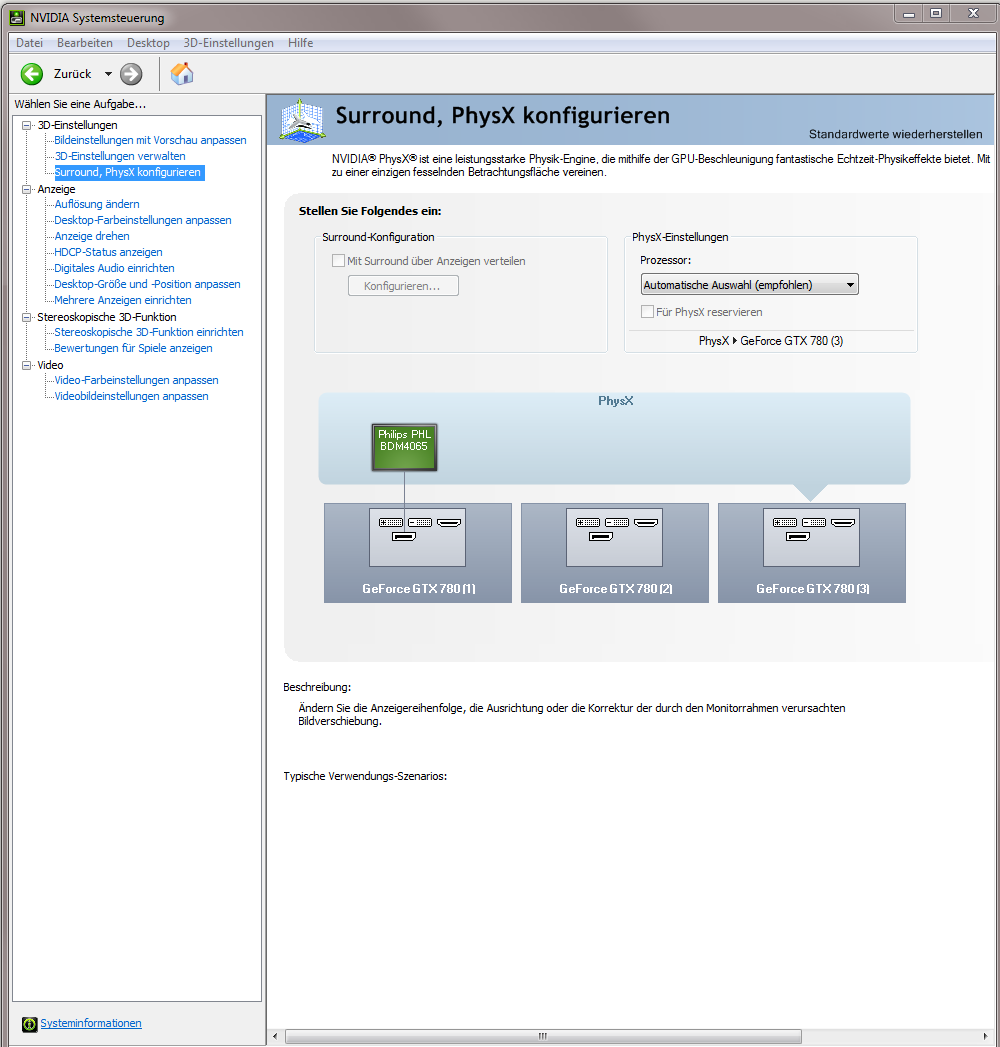Open 3D-Einstellungen verwalten
Image resolution: width=1000 pixels, height=1047 pixels.
(x=120, y=156)
